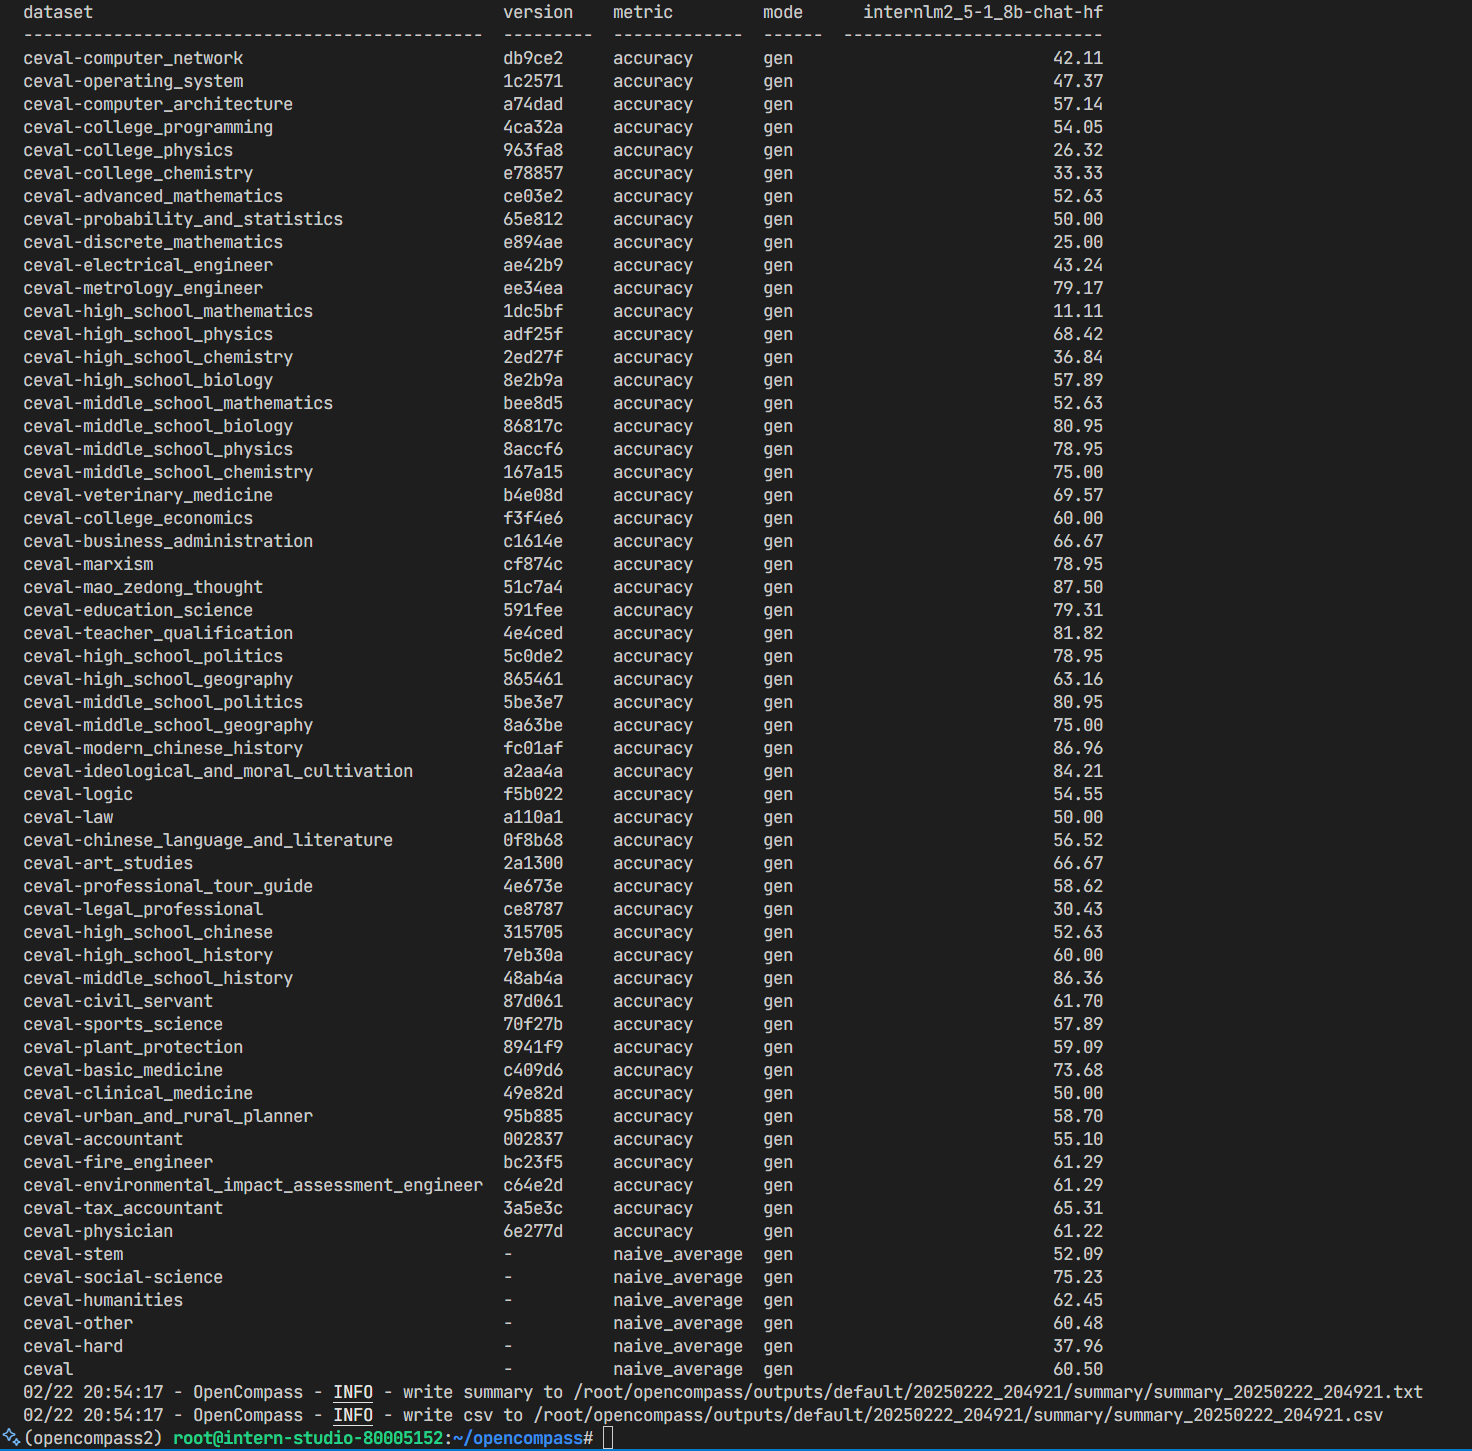
Task: Click accuracy in the ceval-art_studies row
Action: 653,863
